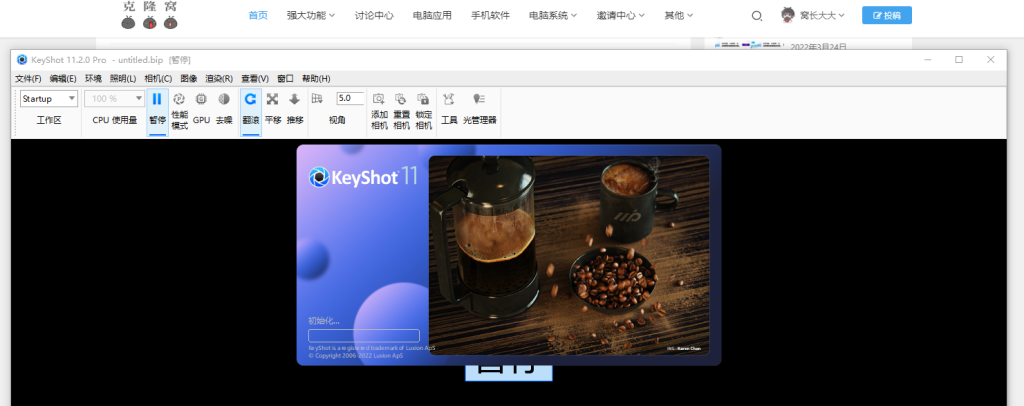Viewport: 1024px width, 406px height.
Task: Open the 窗口 menu
Action: pos(285,78)
